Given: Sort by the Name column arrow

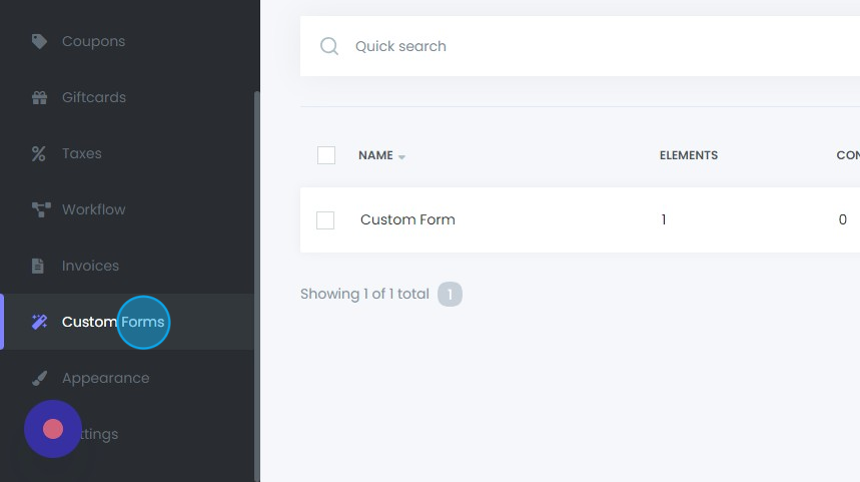Looking at the screenshot, I should coord(402,157).
